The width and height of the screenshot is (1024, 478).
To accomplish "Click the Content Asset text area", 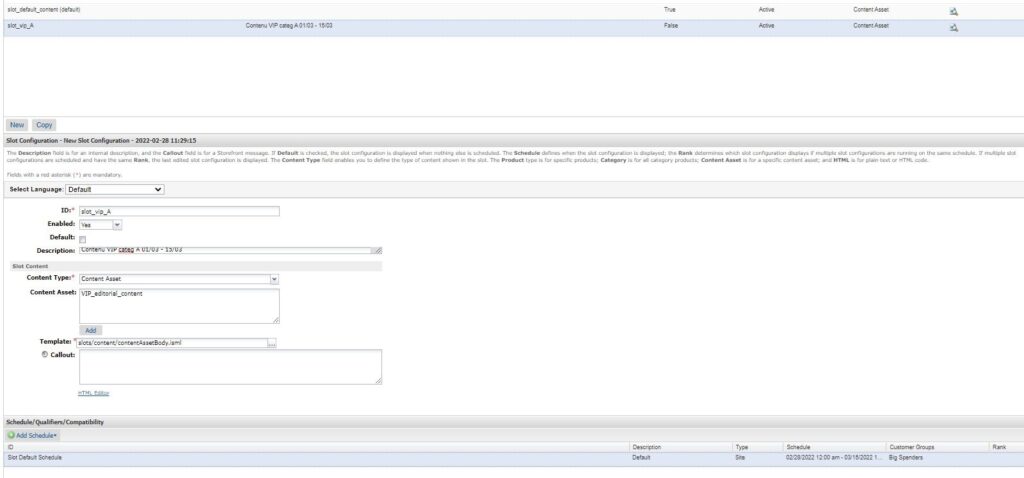I will (x=179, y=306).
